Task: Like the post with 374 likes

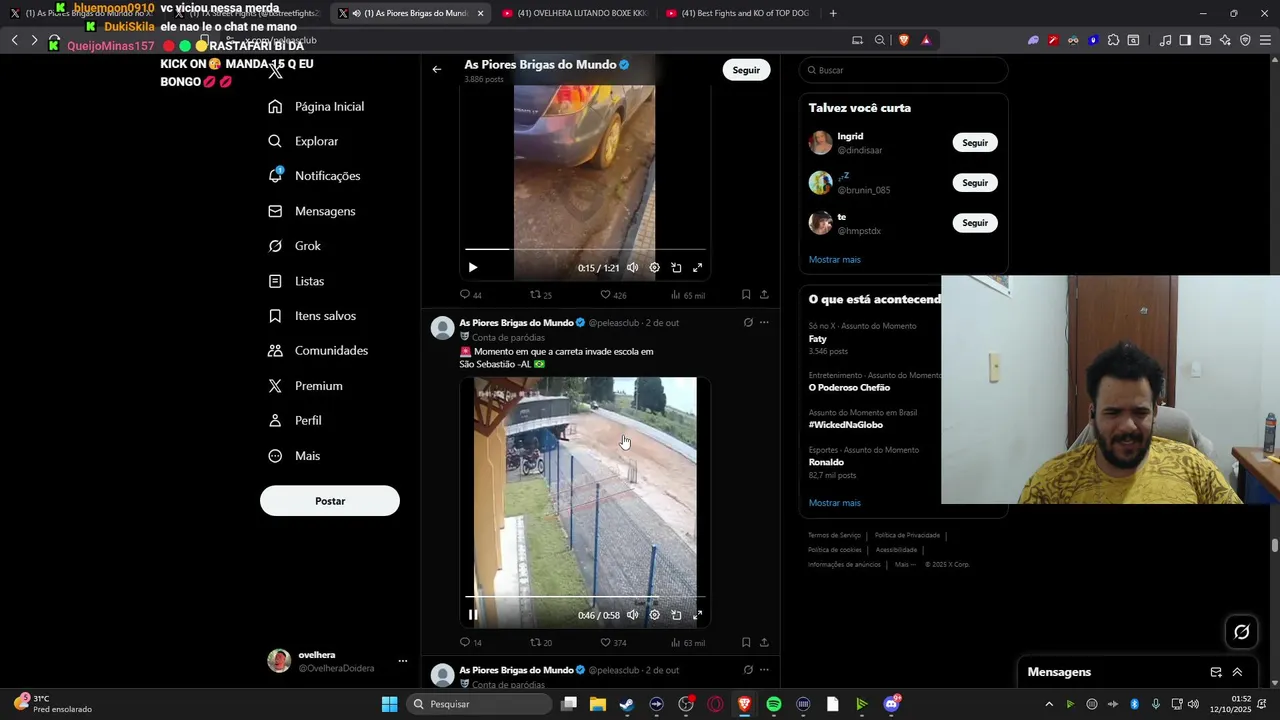Action: [613, 643]
